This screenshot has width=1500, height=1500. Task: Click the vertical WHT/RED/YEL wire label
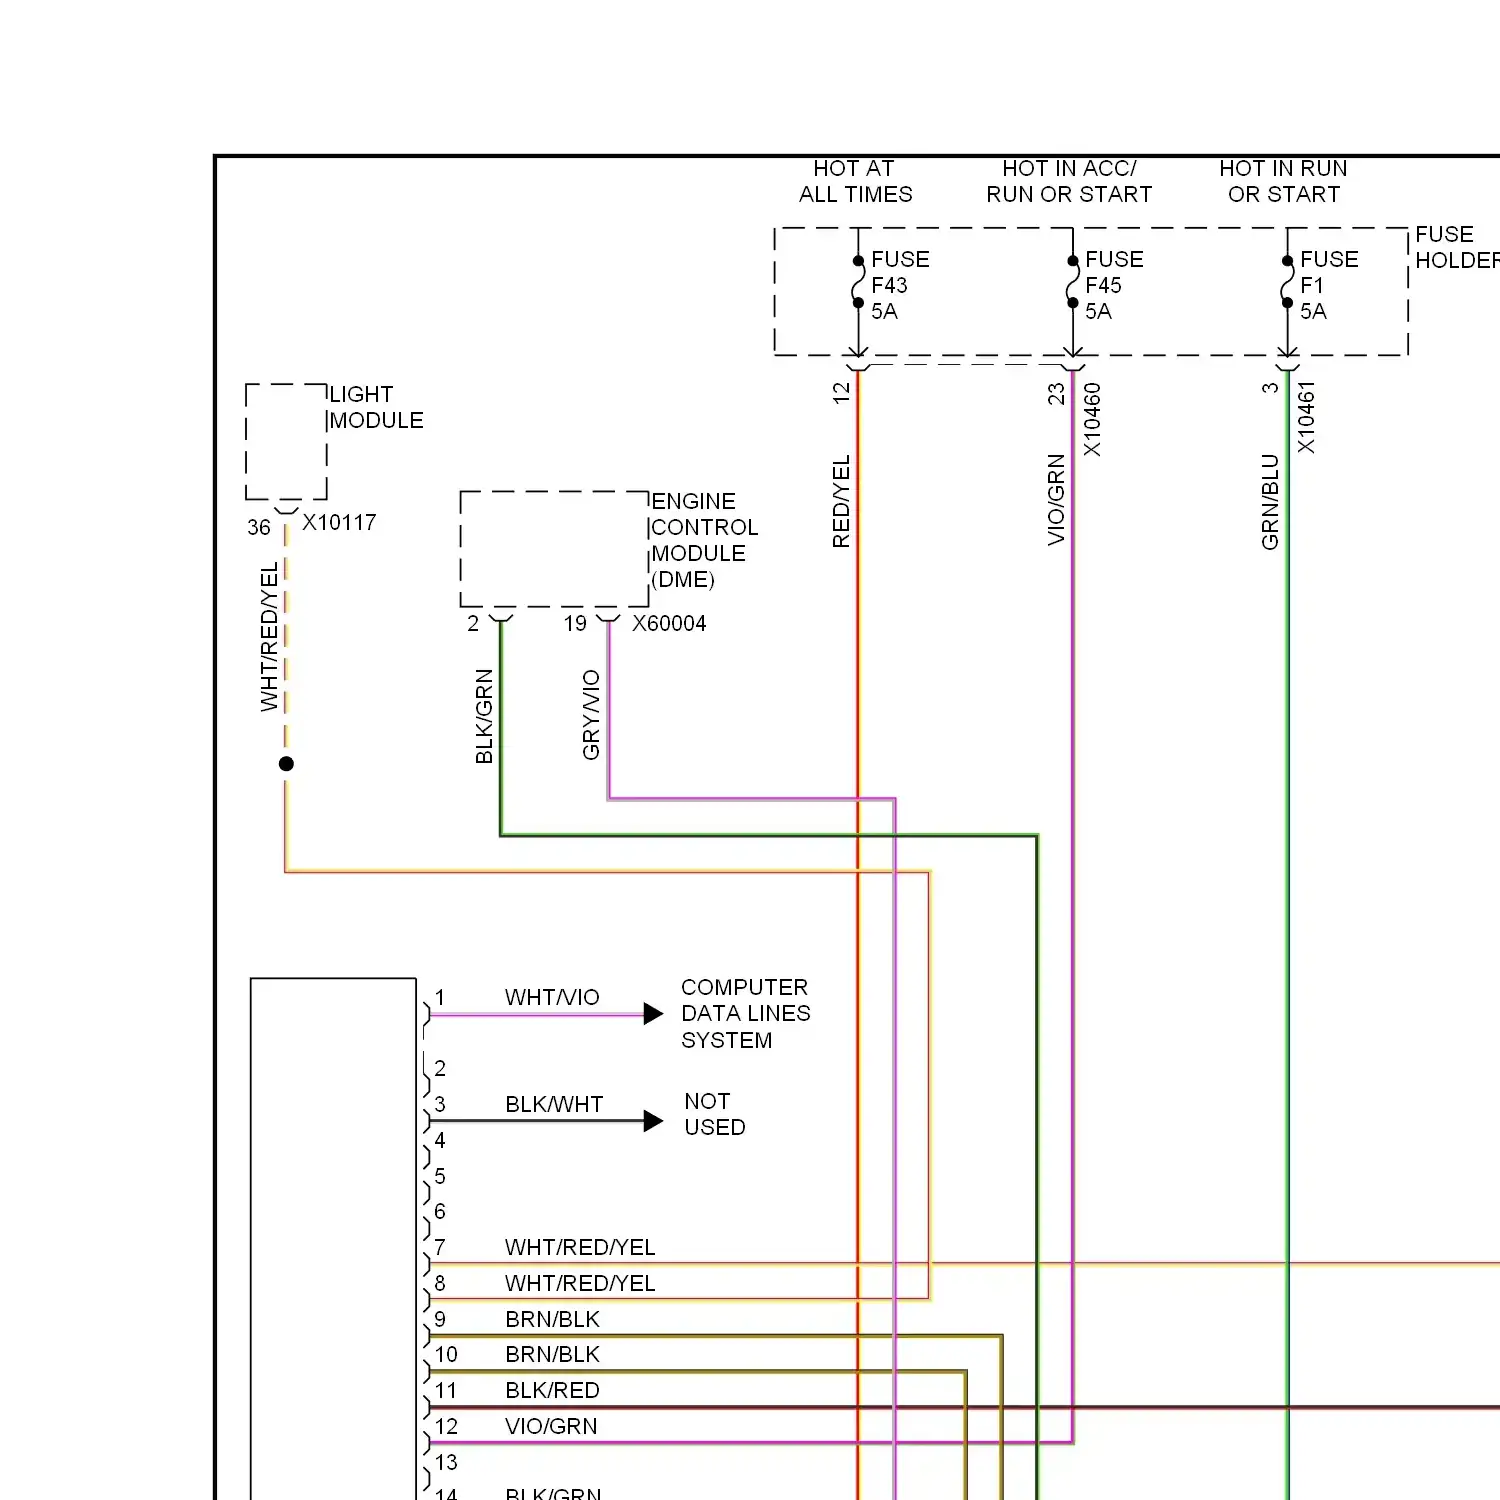(269, 637)
